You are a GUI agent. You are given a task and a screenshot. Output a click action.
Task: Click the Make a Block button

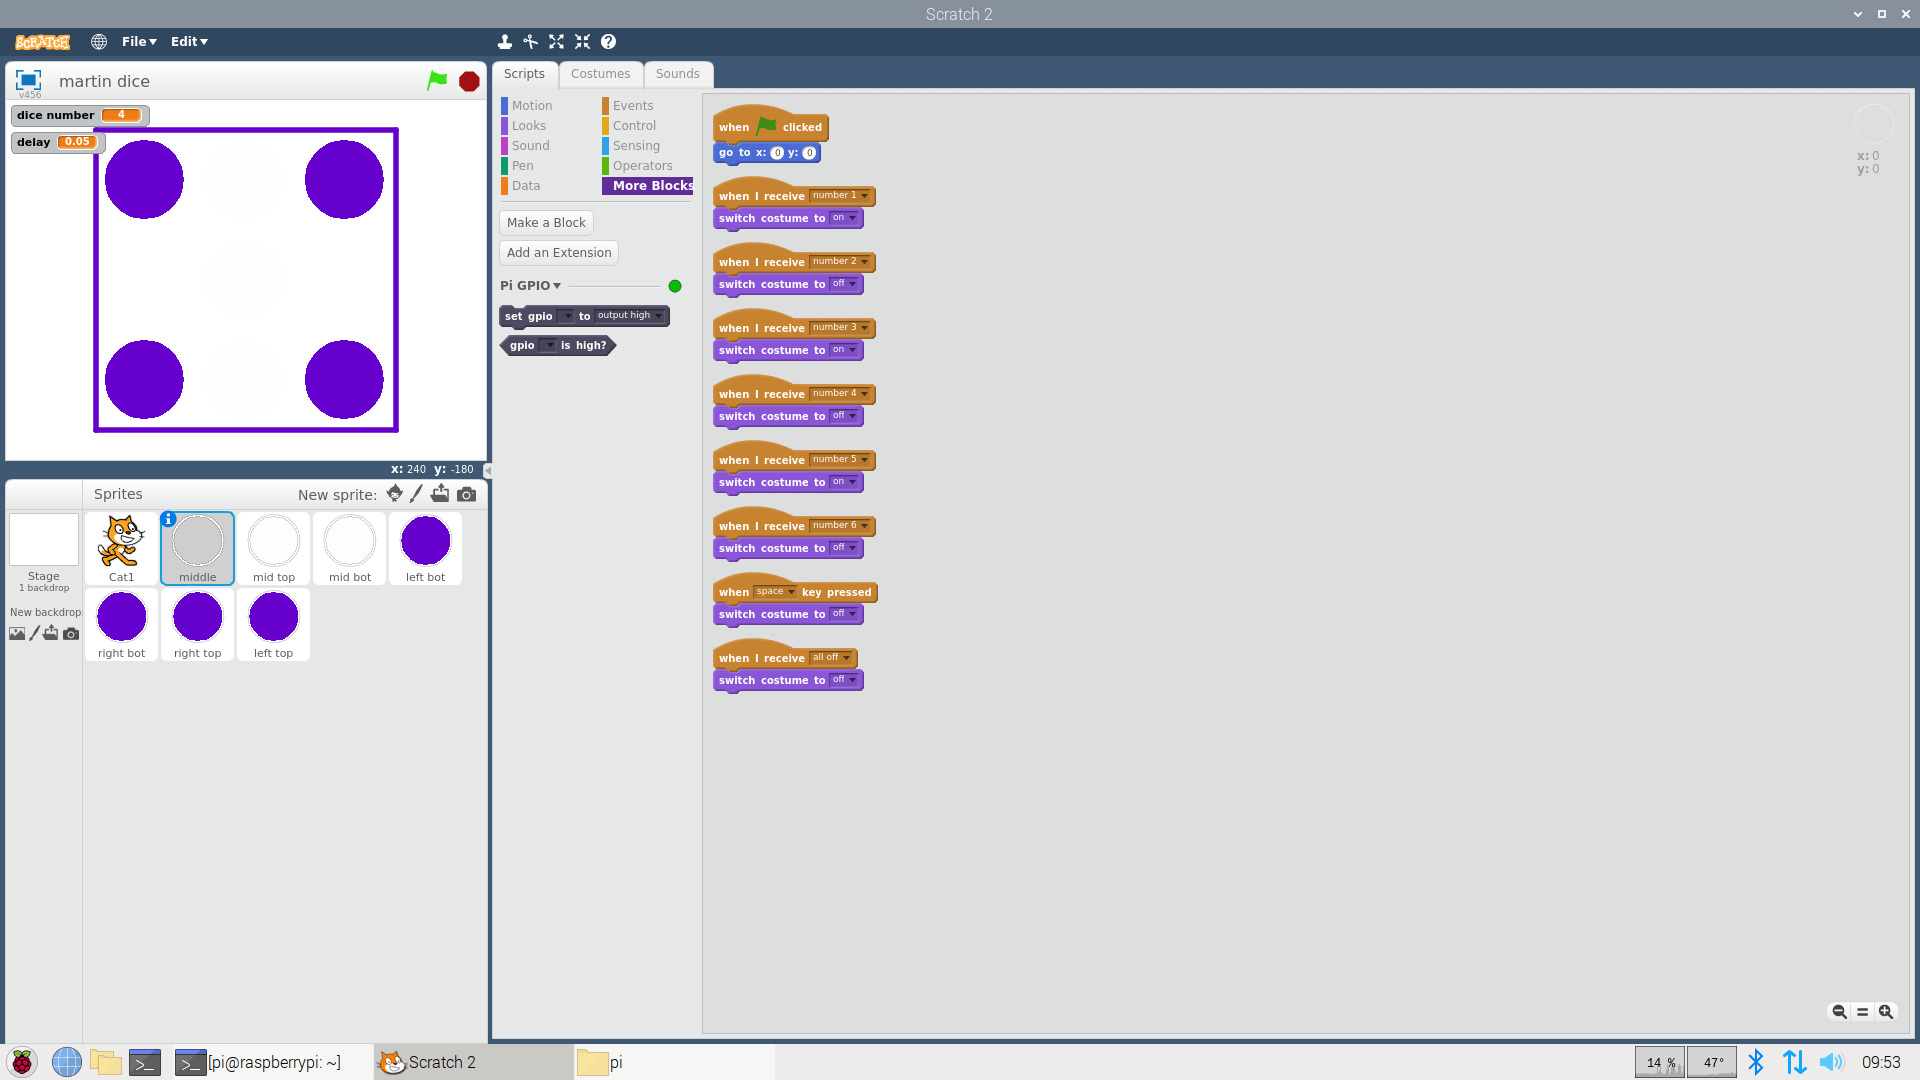546,222
